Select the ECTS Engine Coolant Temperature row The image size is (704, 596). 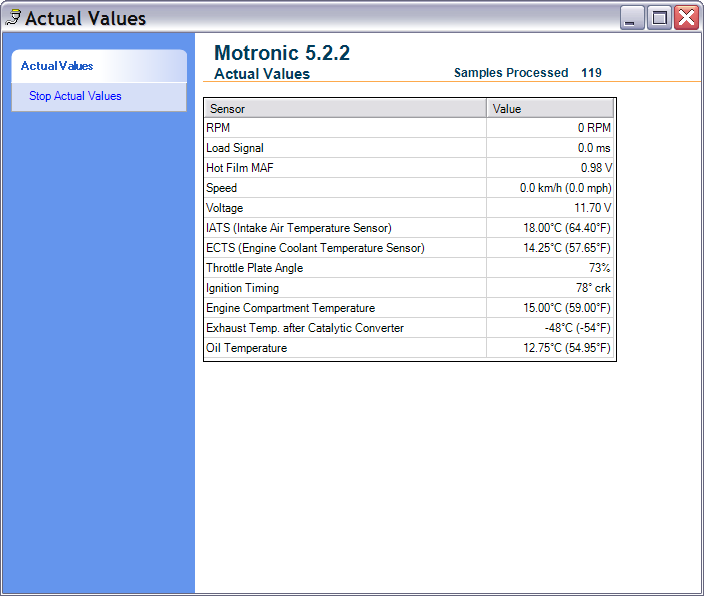coord(345,248)
